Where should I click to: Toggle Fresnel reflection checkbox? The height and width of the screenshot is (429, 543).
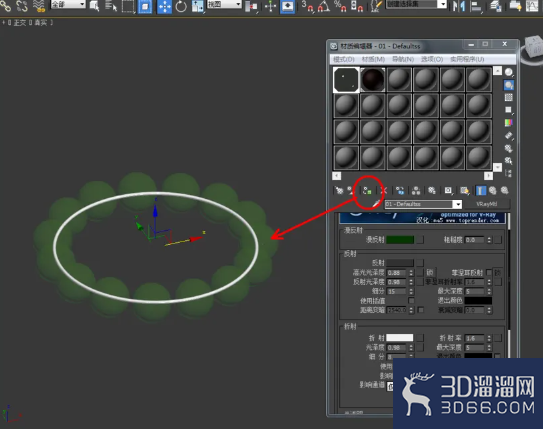click(x=489, y=272)
